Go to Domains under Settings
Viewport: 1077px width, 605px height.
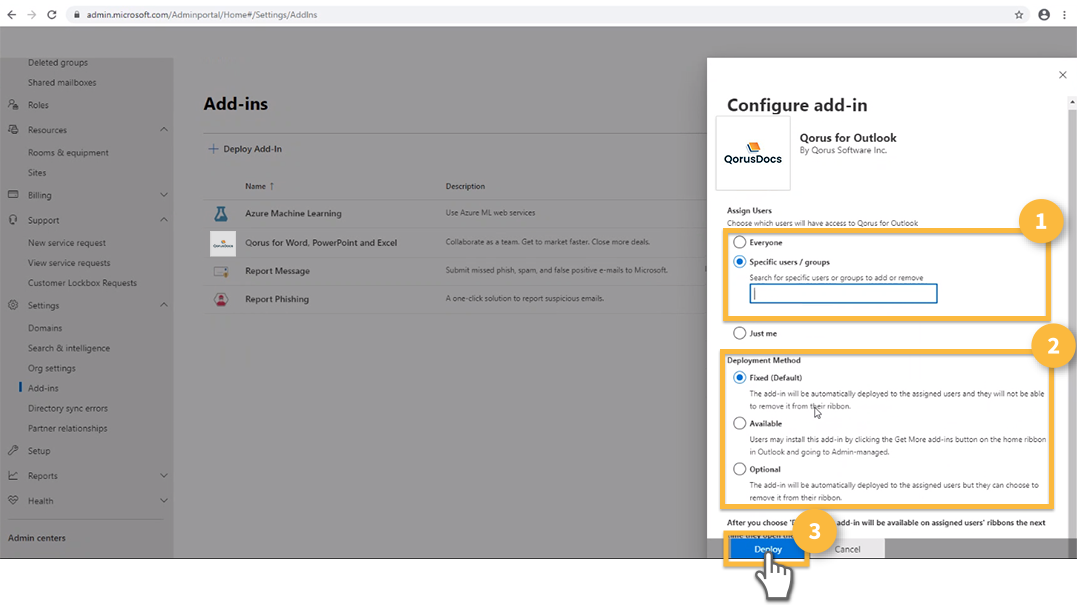click(x=45, y=328)
